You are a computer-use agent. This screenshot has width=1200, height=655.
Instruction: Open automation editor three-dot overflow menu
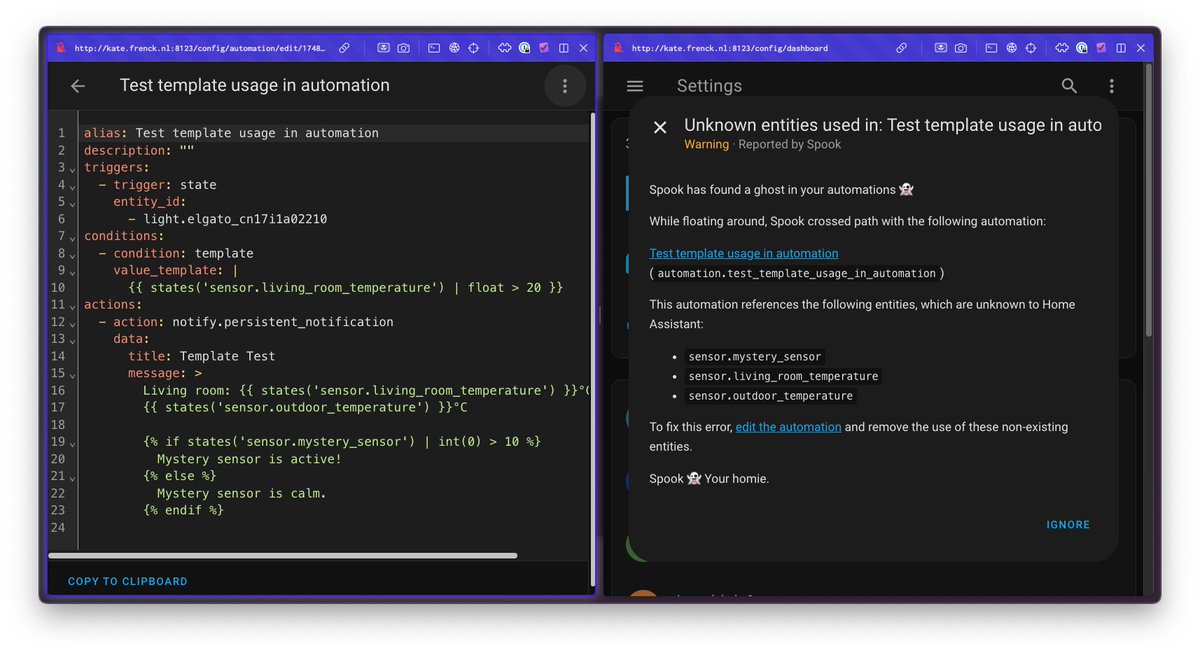[565, 86]
